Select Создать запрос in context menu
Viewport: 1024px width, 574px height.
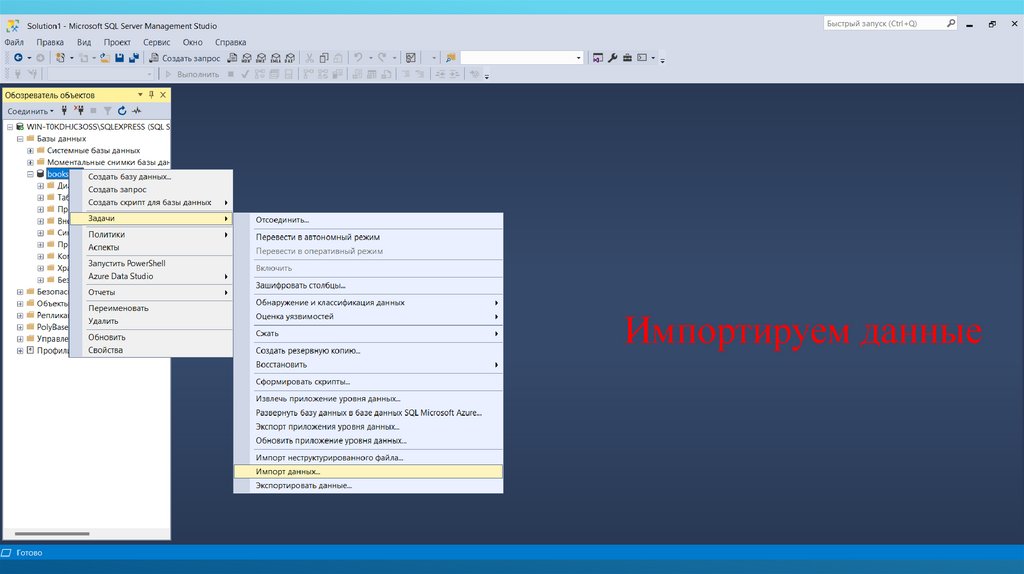click(x=151, y=189)
